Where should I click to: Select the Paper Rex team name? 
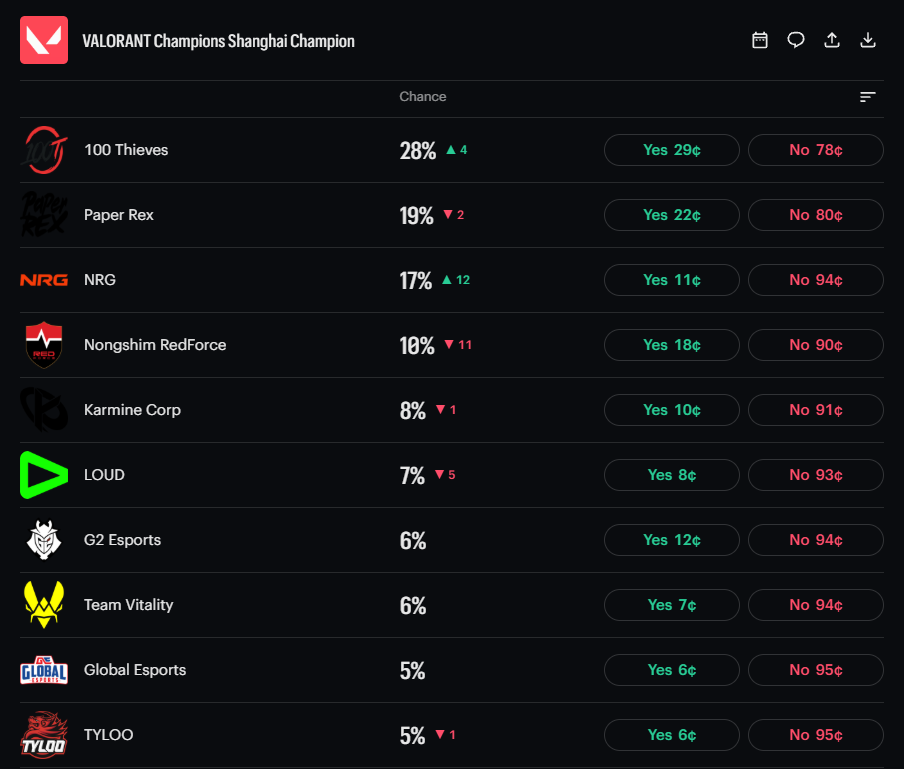[119, 215]
